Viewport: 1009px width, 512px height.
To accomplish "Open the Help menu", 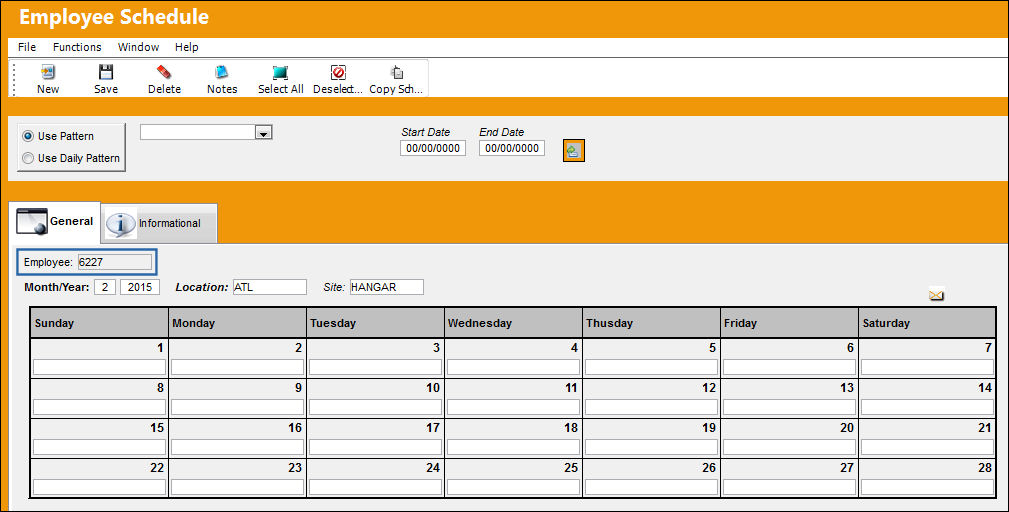I will point(187,47).
